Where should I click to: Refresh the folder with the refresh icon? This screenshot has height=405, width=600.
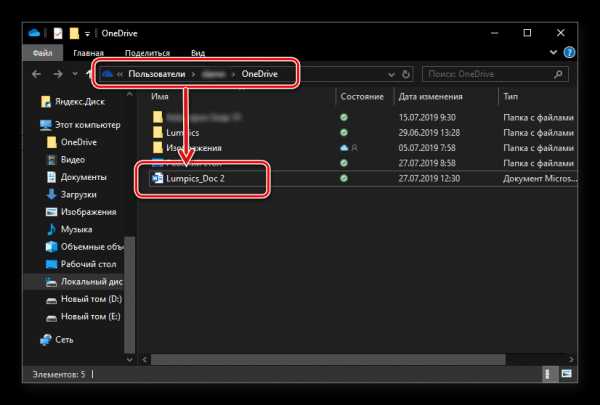pyautogui.click(x=406, y=74)
